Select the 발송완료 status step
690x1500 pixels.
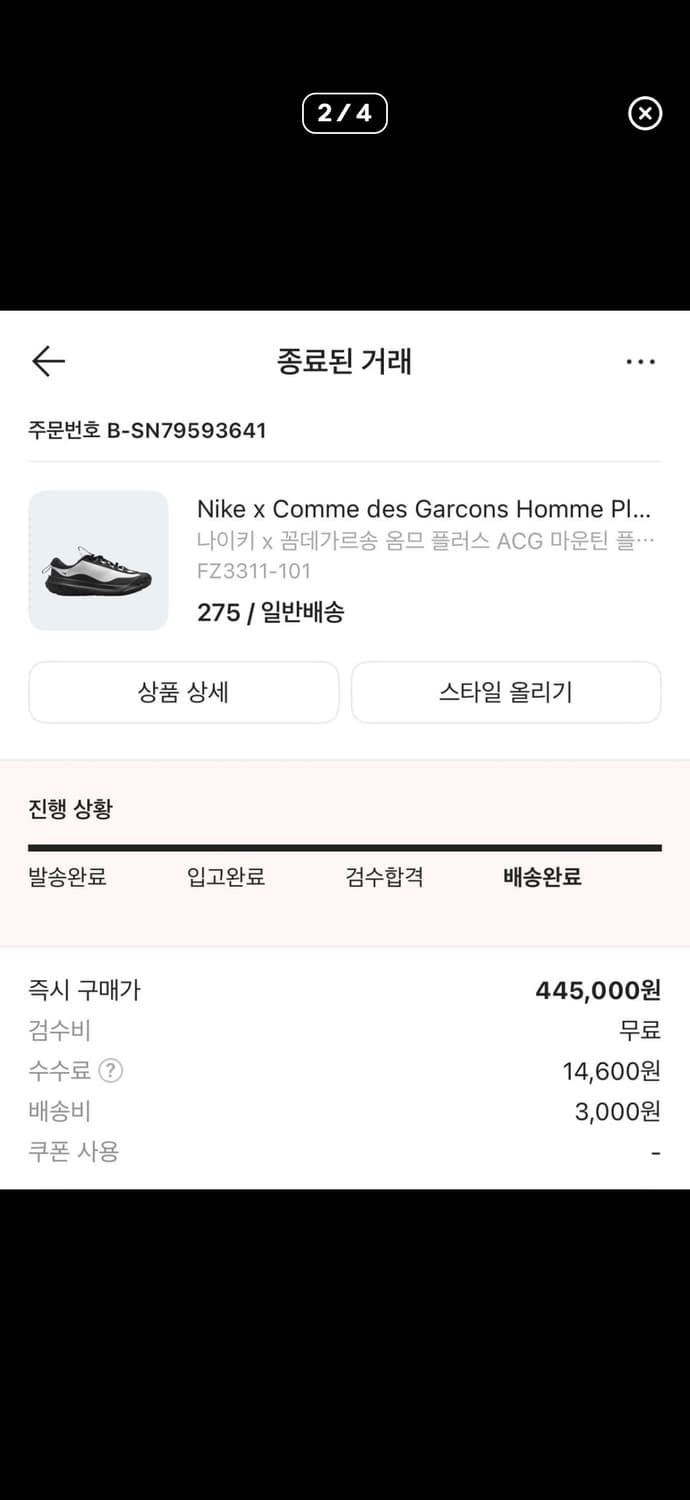(67, 877)
